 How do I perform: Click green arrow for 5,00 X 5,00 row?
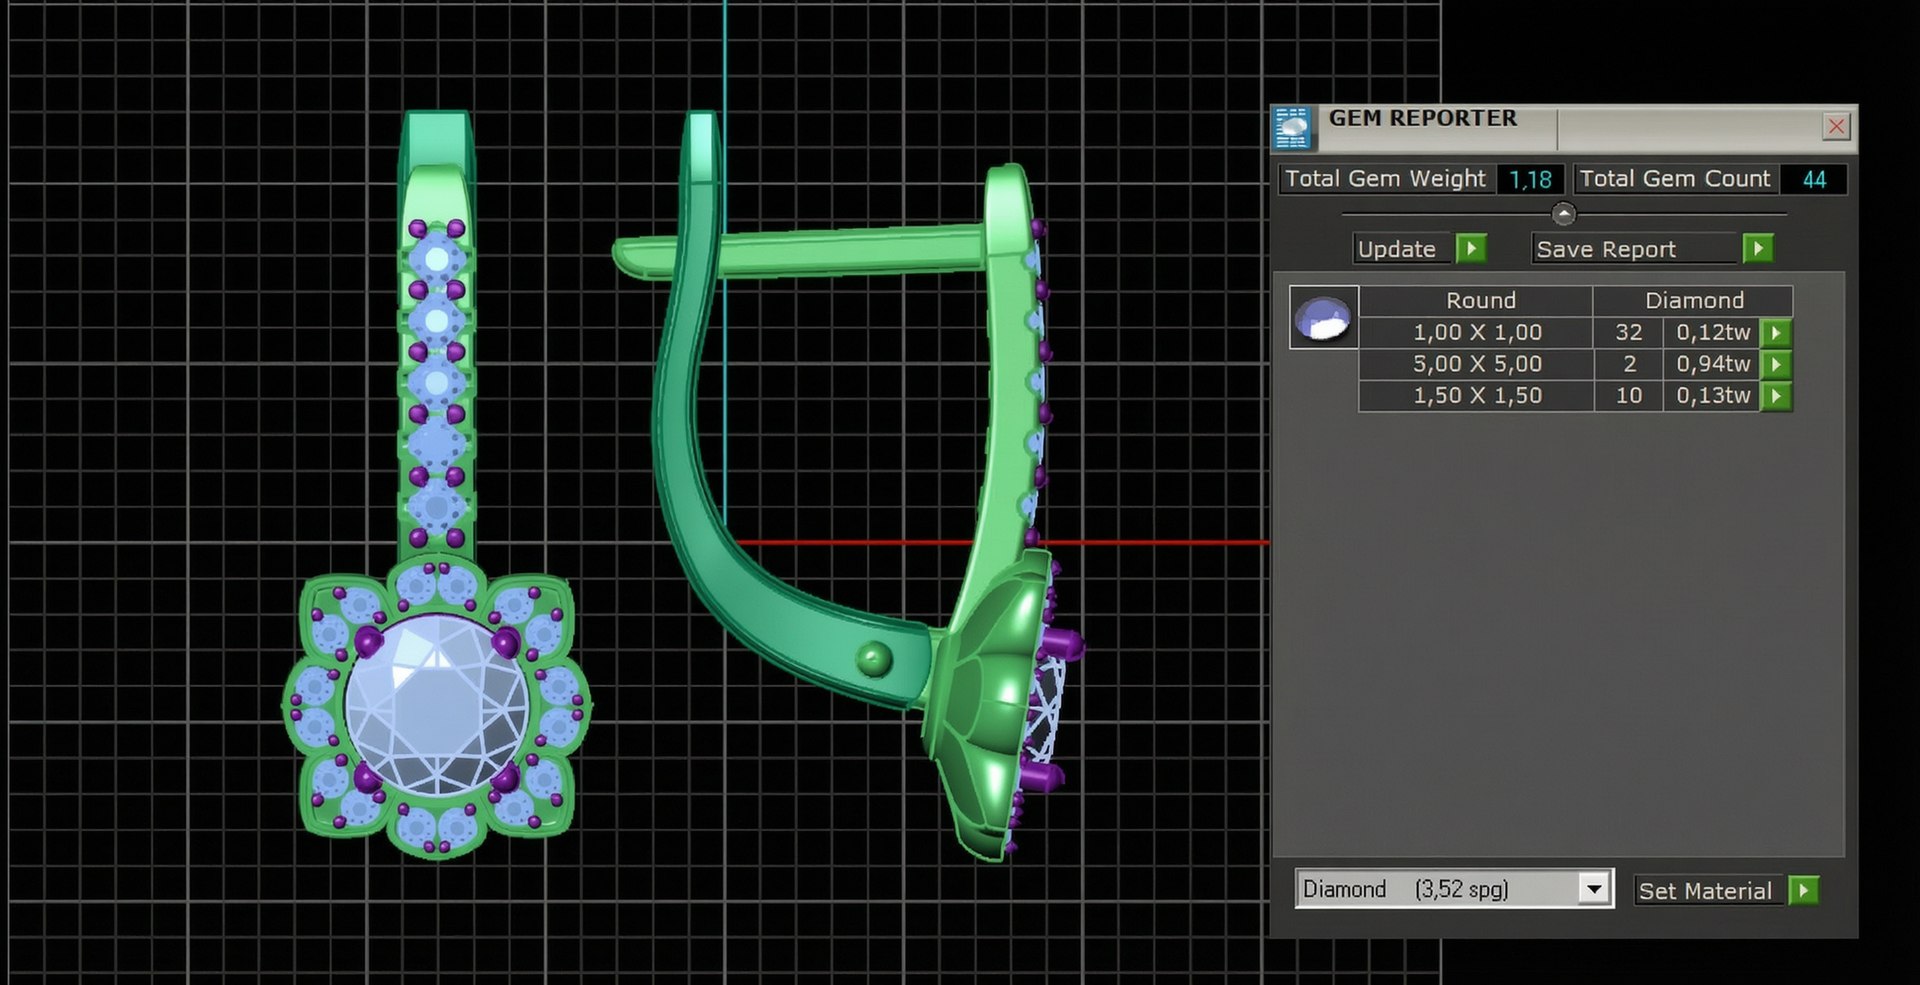click(1776, 364)
